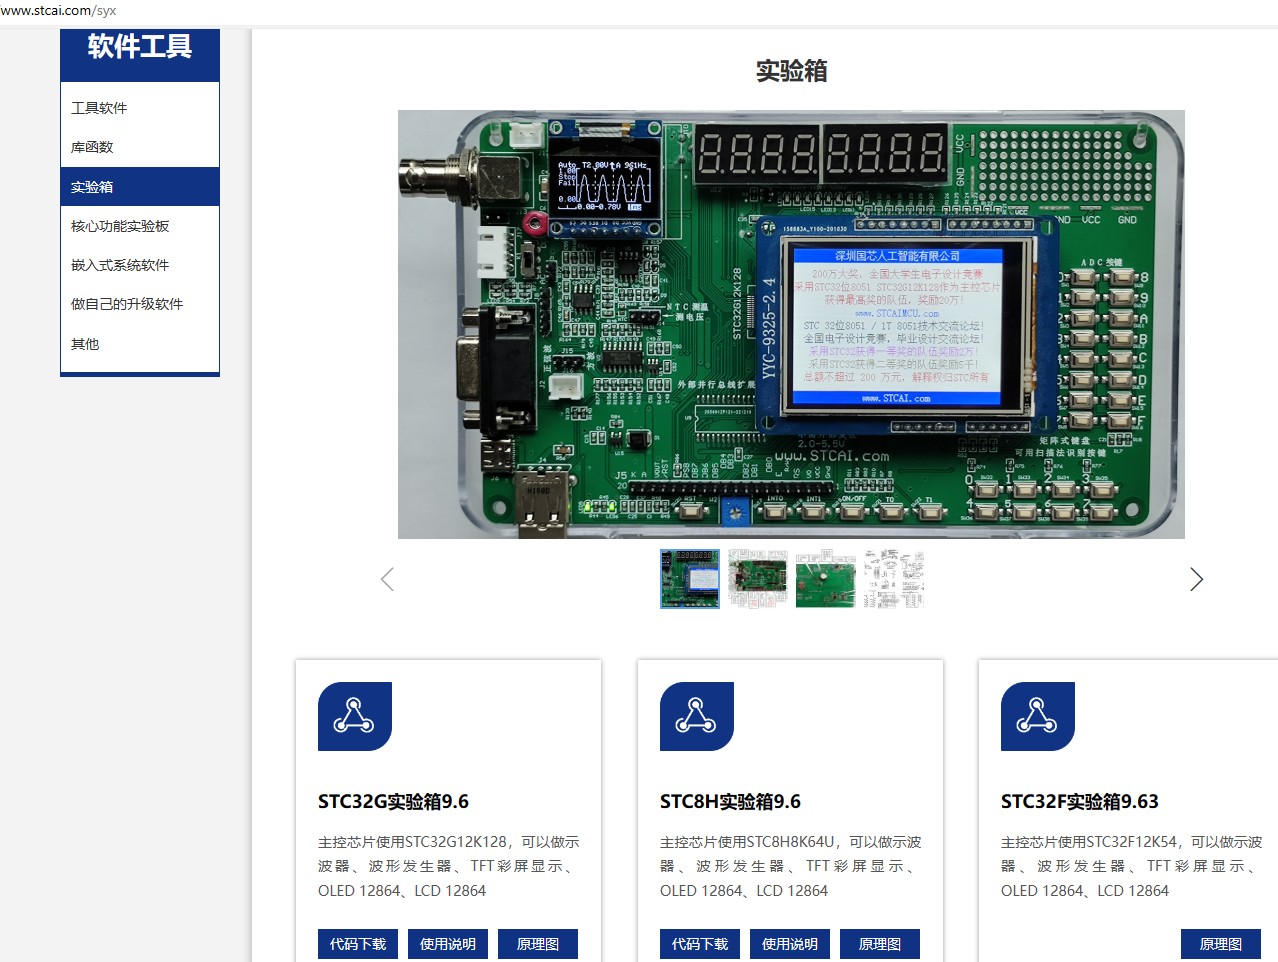
Task: Click the STC32F实验箱9.63 card icon
Action: pyautogui.click(x=1038, y=716)
